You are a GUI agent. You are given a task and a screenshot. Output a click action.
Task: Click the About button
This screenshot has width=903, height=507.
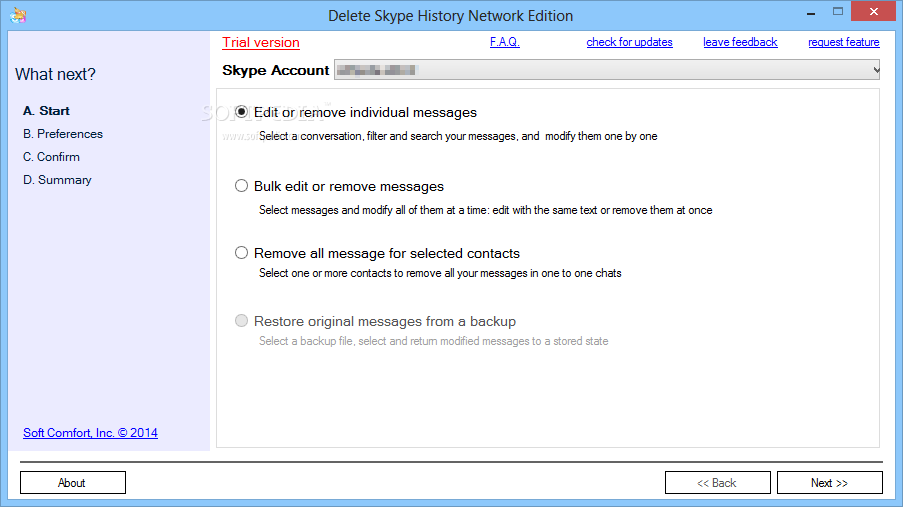[x=73, y=483]
